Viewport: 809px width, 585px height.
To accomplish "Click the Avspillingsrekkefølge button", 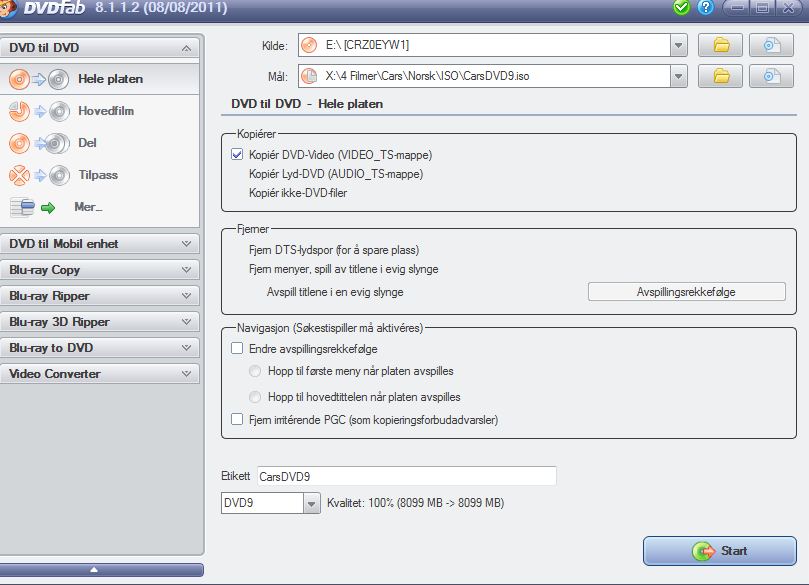I will click(x=687, y=291).
